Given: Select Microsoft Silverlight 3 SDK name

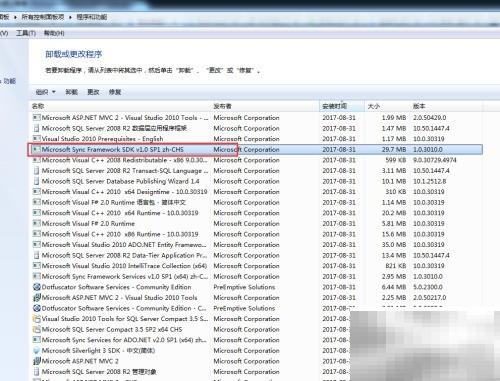Looking at the screenshot, I should pos(98,351).
